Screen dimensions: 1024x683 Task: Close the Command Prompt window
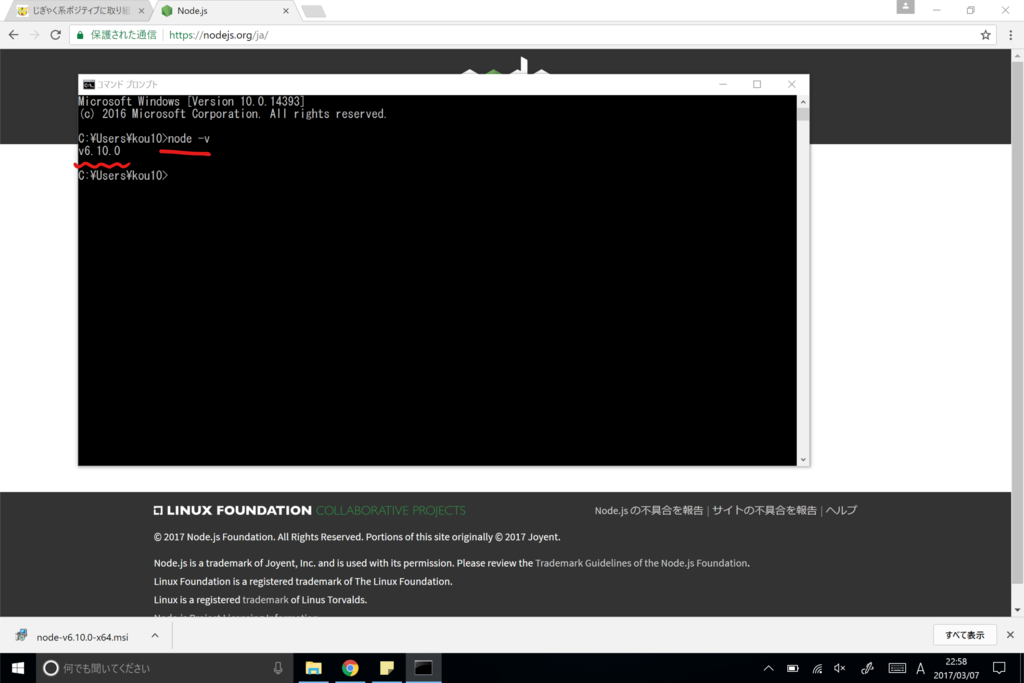792,84
